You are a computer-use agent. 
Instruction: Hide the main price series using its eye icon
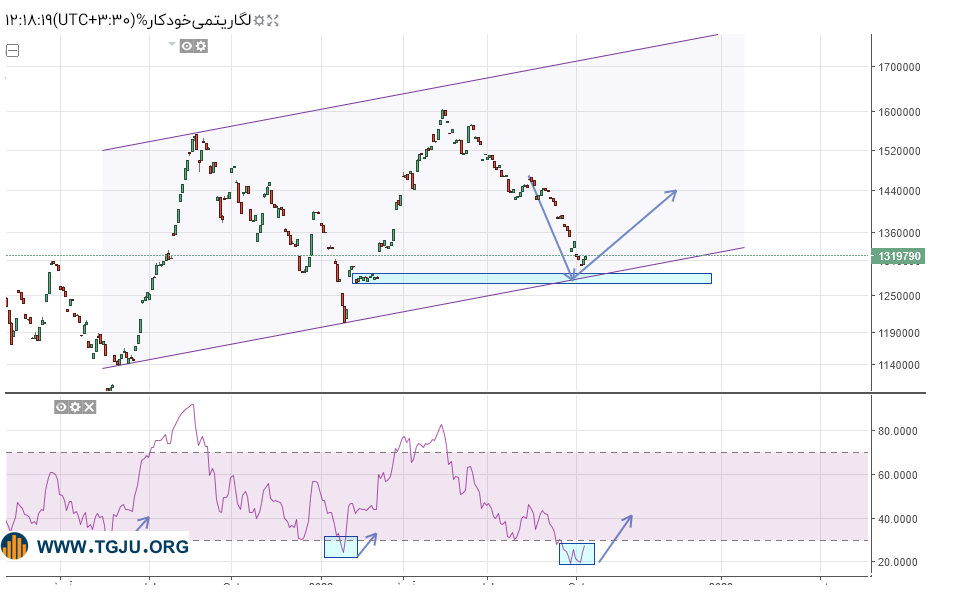(187, 46)
